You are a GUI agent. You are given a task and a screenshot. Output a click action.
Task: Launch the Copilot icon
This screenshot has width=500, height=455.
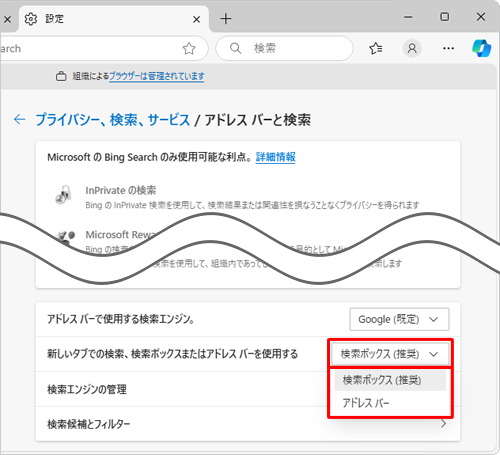[482, 48]
